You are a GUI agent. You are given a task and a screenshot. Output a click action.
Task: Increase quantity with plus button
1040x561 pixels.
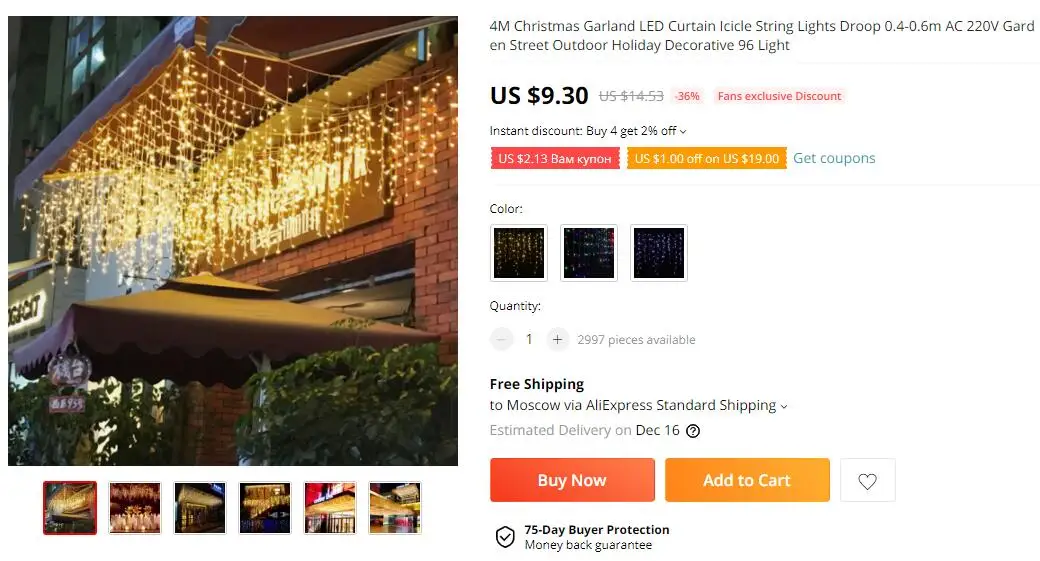coord(557,340)
